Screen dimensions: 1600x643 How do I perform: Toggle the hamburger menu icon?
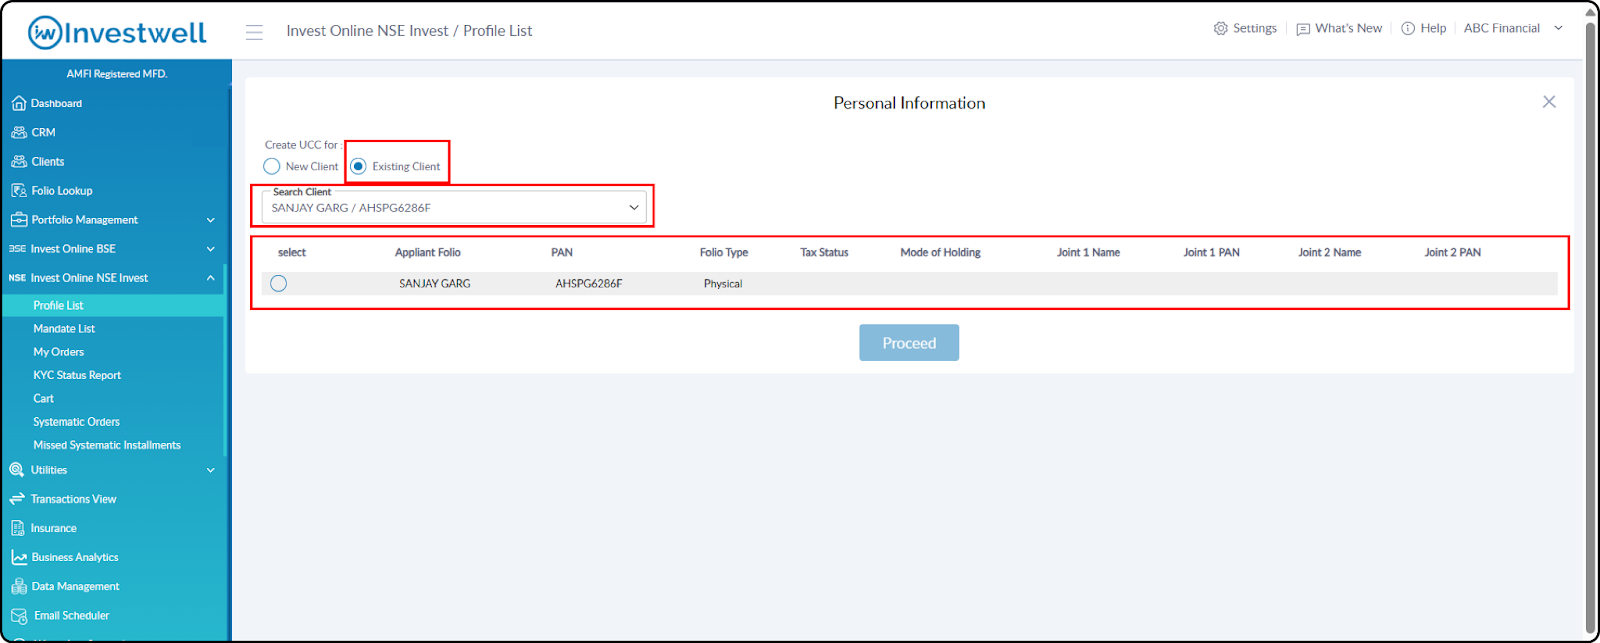coord(254,32)
